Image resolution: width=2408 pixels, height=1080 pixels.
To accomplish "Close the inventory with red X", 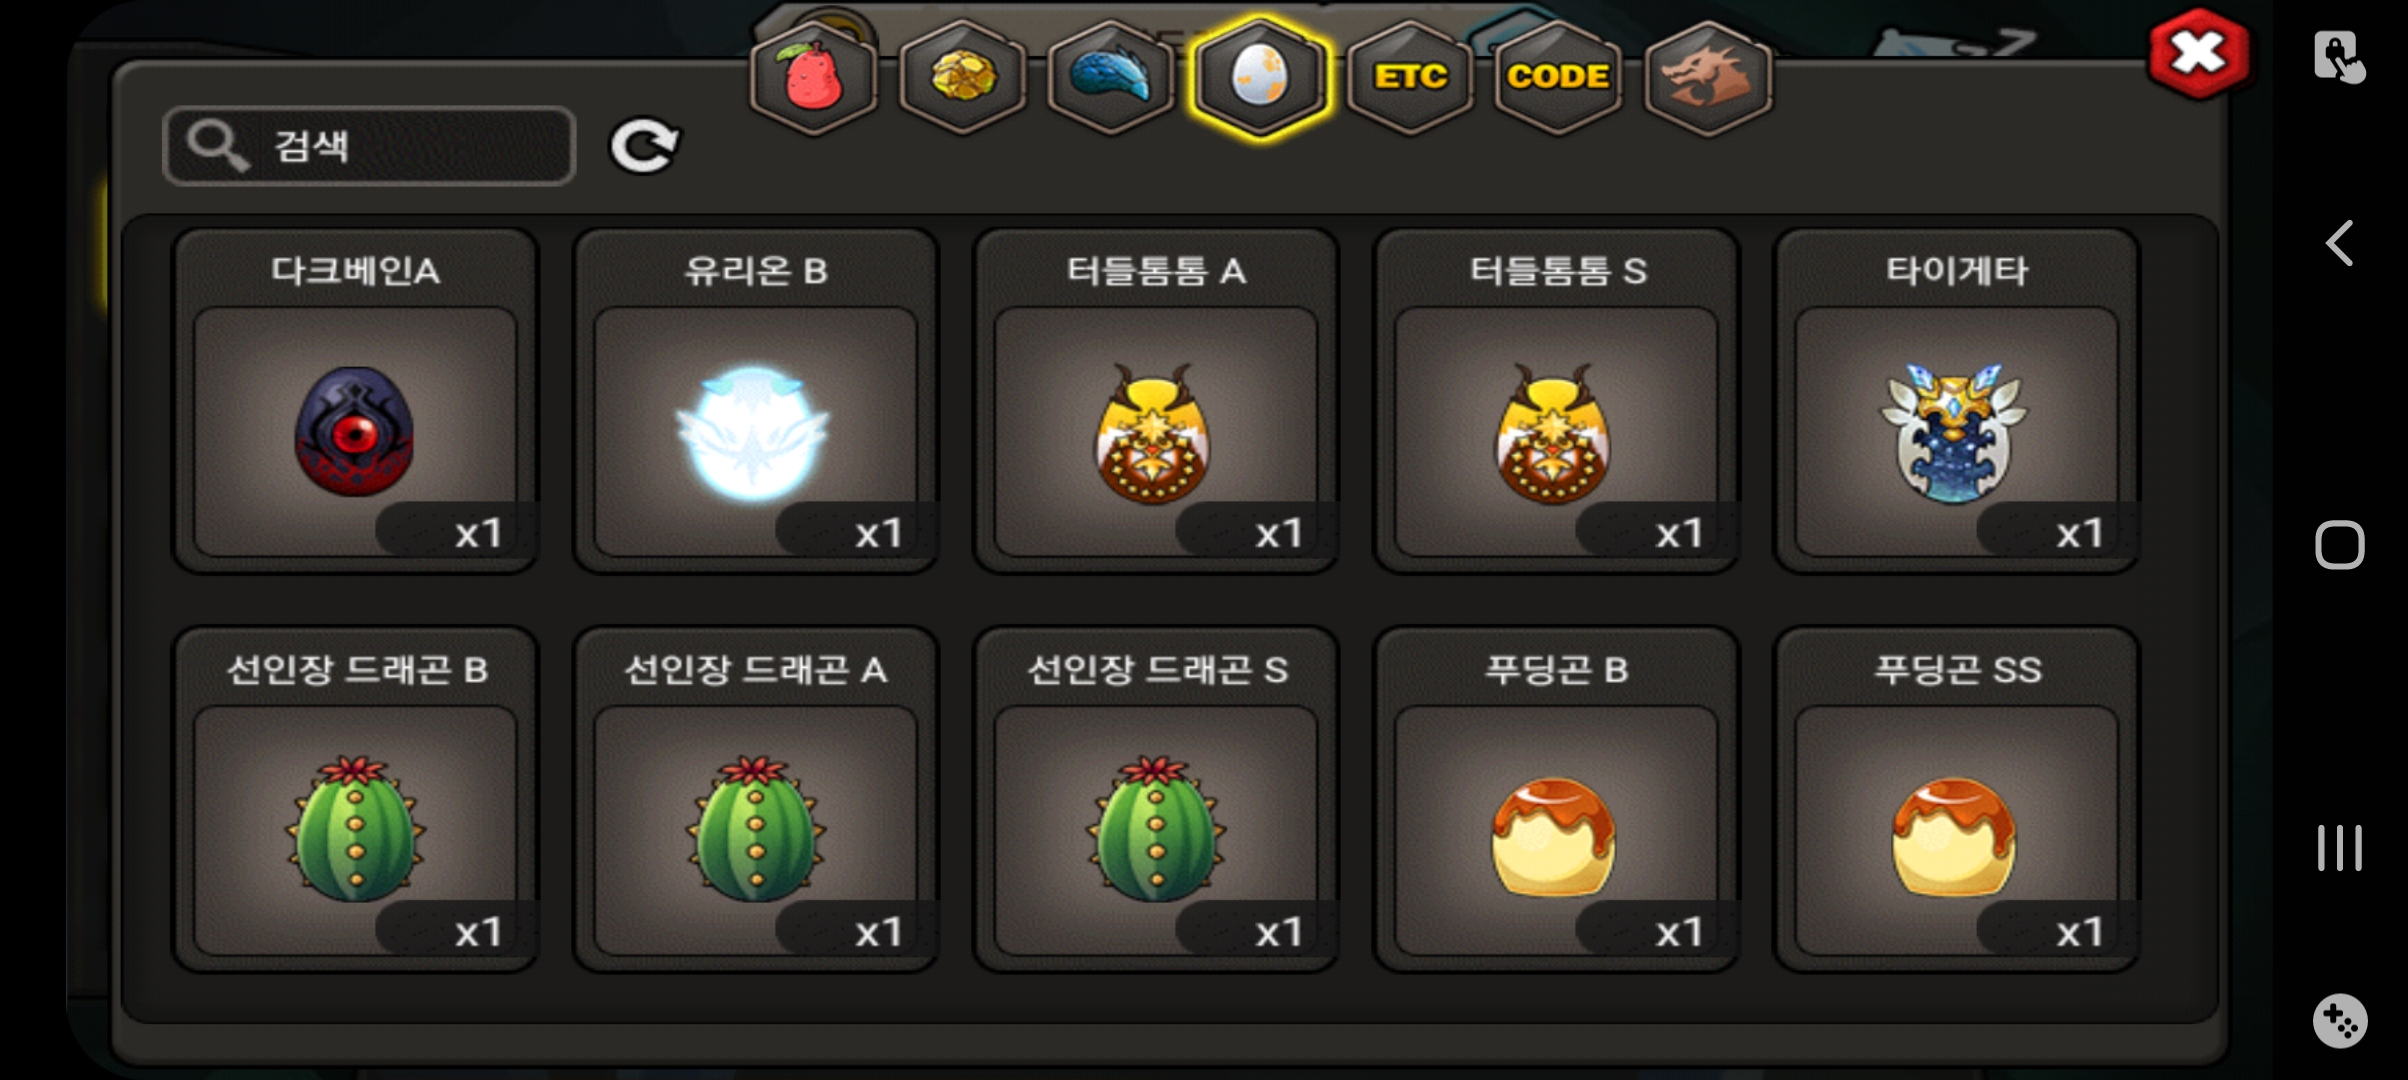I will click(x=2199, y=54).
